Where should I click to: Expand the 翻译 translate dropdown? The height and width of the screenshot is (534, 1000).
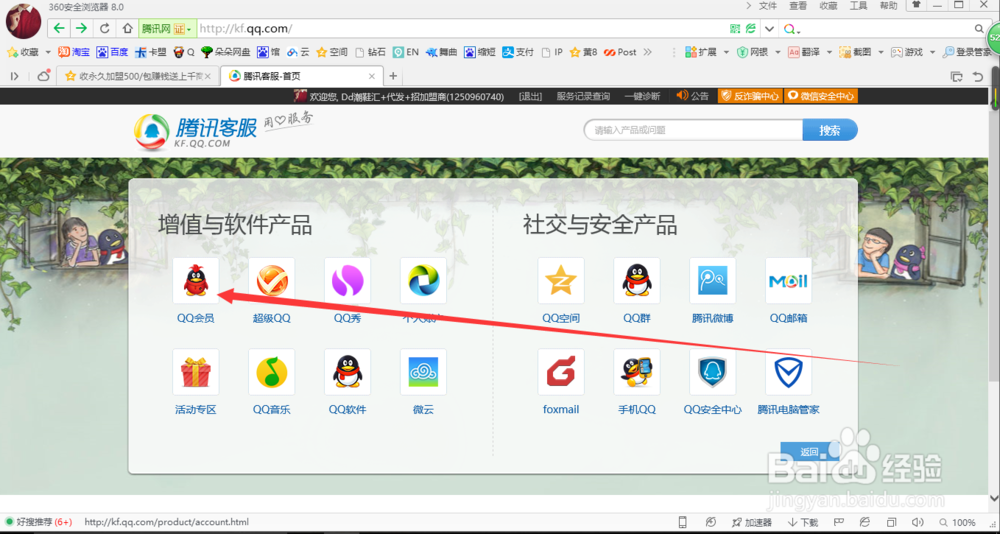point(829,52)
